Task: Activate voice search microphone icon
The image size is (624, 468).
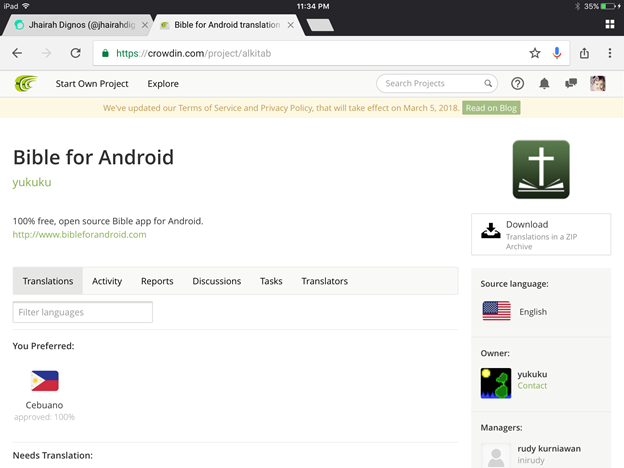Action: click(x=557, y=53)
